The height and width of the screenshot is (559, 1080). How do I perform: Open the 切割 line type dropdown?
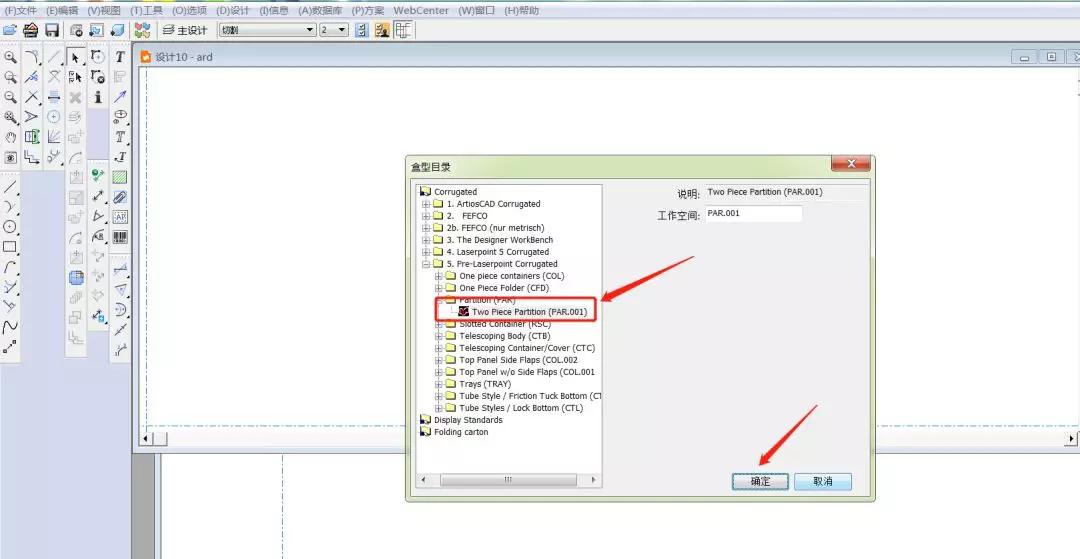pos(267,30)
